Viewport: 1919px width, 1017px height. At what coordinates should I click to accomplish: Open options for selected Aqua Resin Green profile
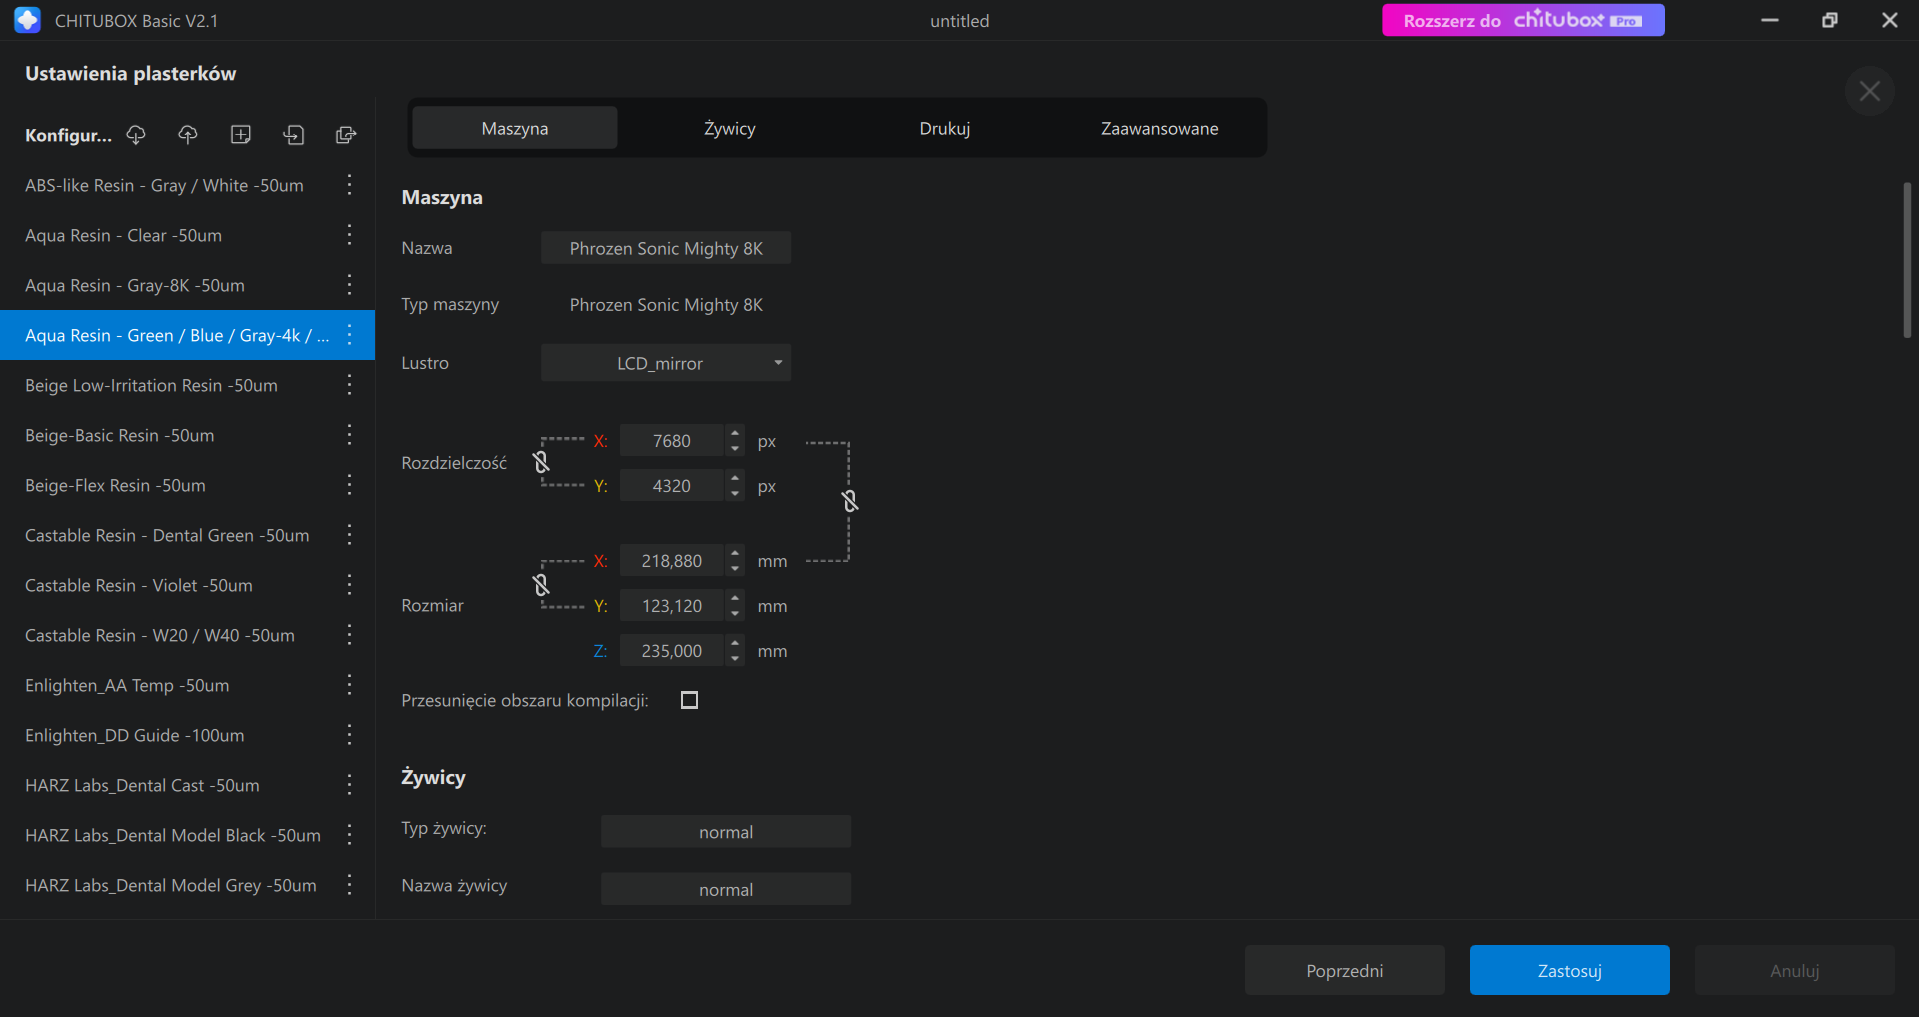pos(349,335)
